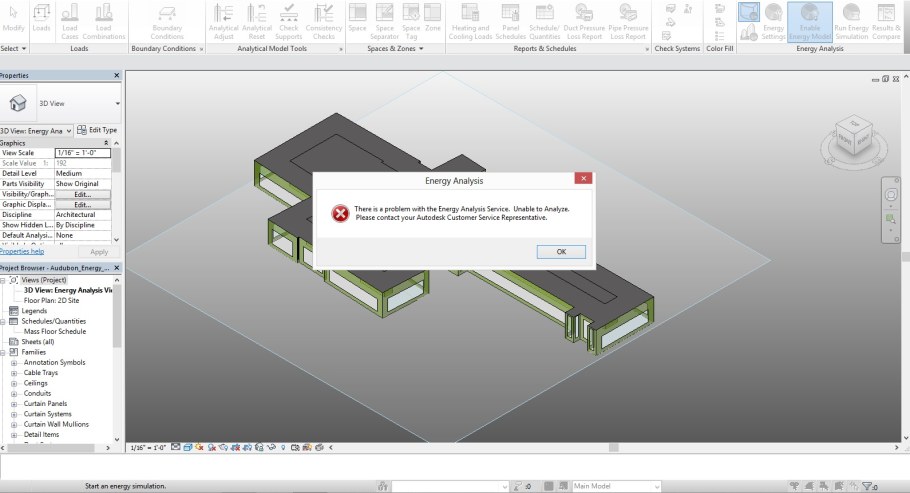This screenshot has width=910, height=493.
Task: Expand the Spaces & Zones panel dropdown
Action: tap(421, 49)
